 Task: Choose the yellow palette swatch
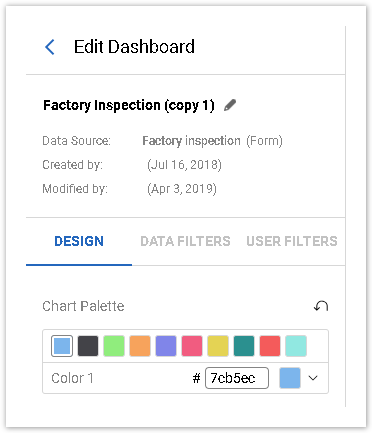click(218, 346)
